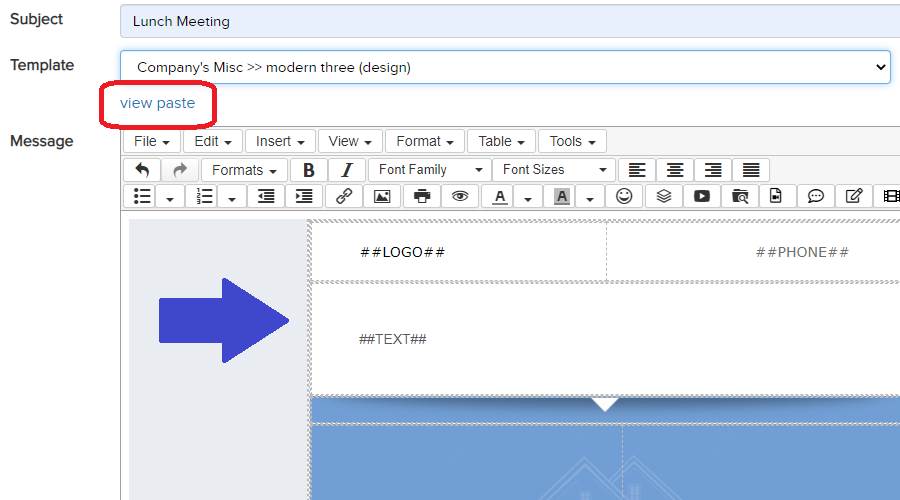This screenshot has height=500, width=900.
Task: Open the Tools menu
Action: pyautogui.click(x=572, y=141)
